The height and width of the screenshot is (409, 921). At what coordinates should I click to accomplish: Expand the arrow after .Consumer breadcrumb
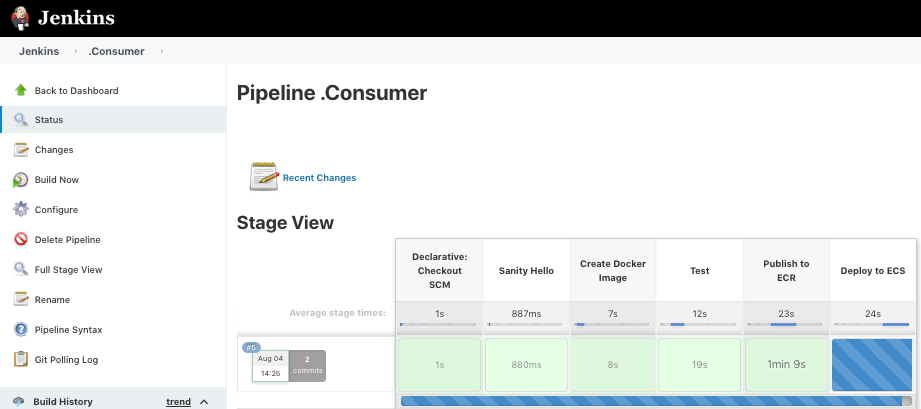[x=162, y=51]
